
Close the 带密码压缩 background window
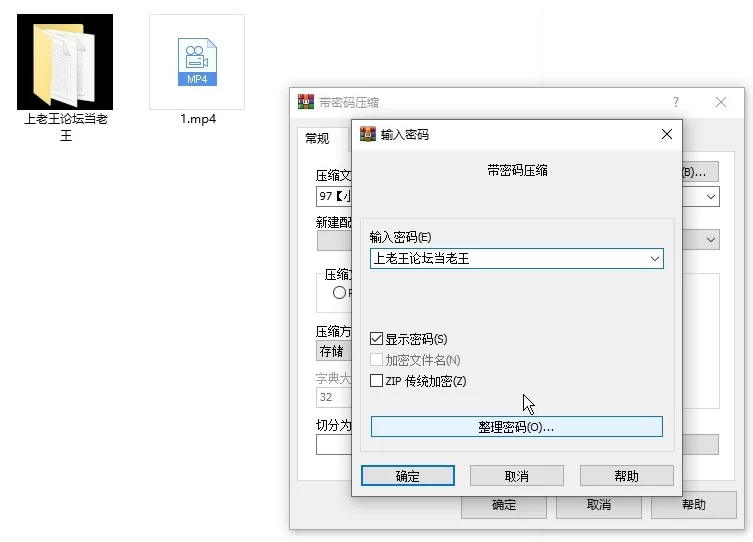[x=720, y=102]
